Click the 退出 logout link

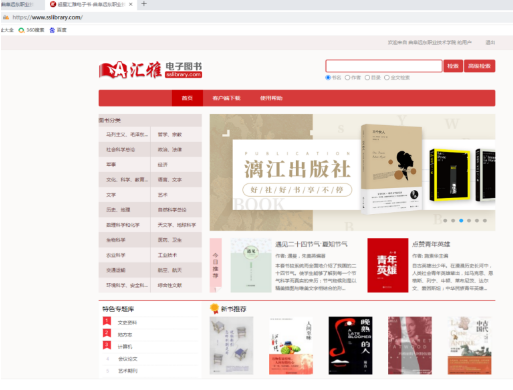click(x=490, y=42)
